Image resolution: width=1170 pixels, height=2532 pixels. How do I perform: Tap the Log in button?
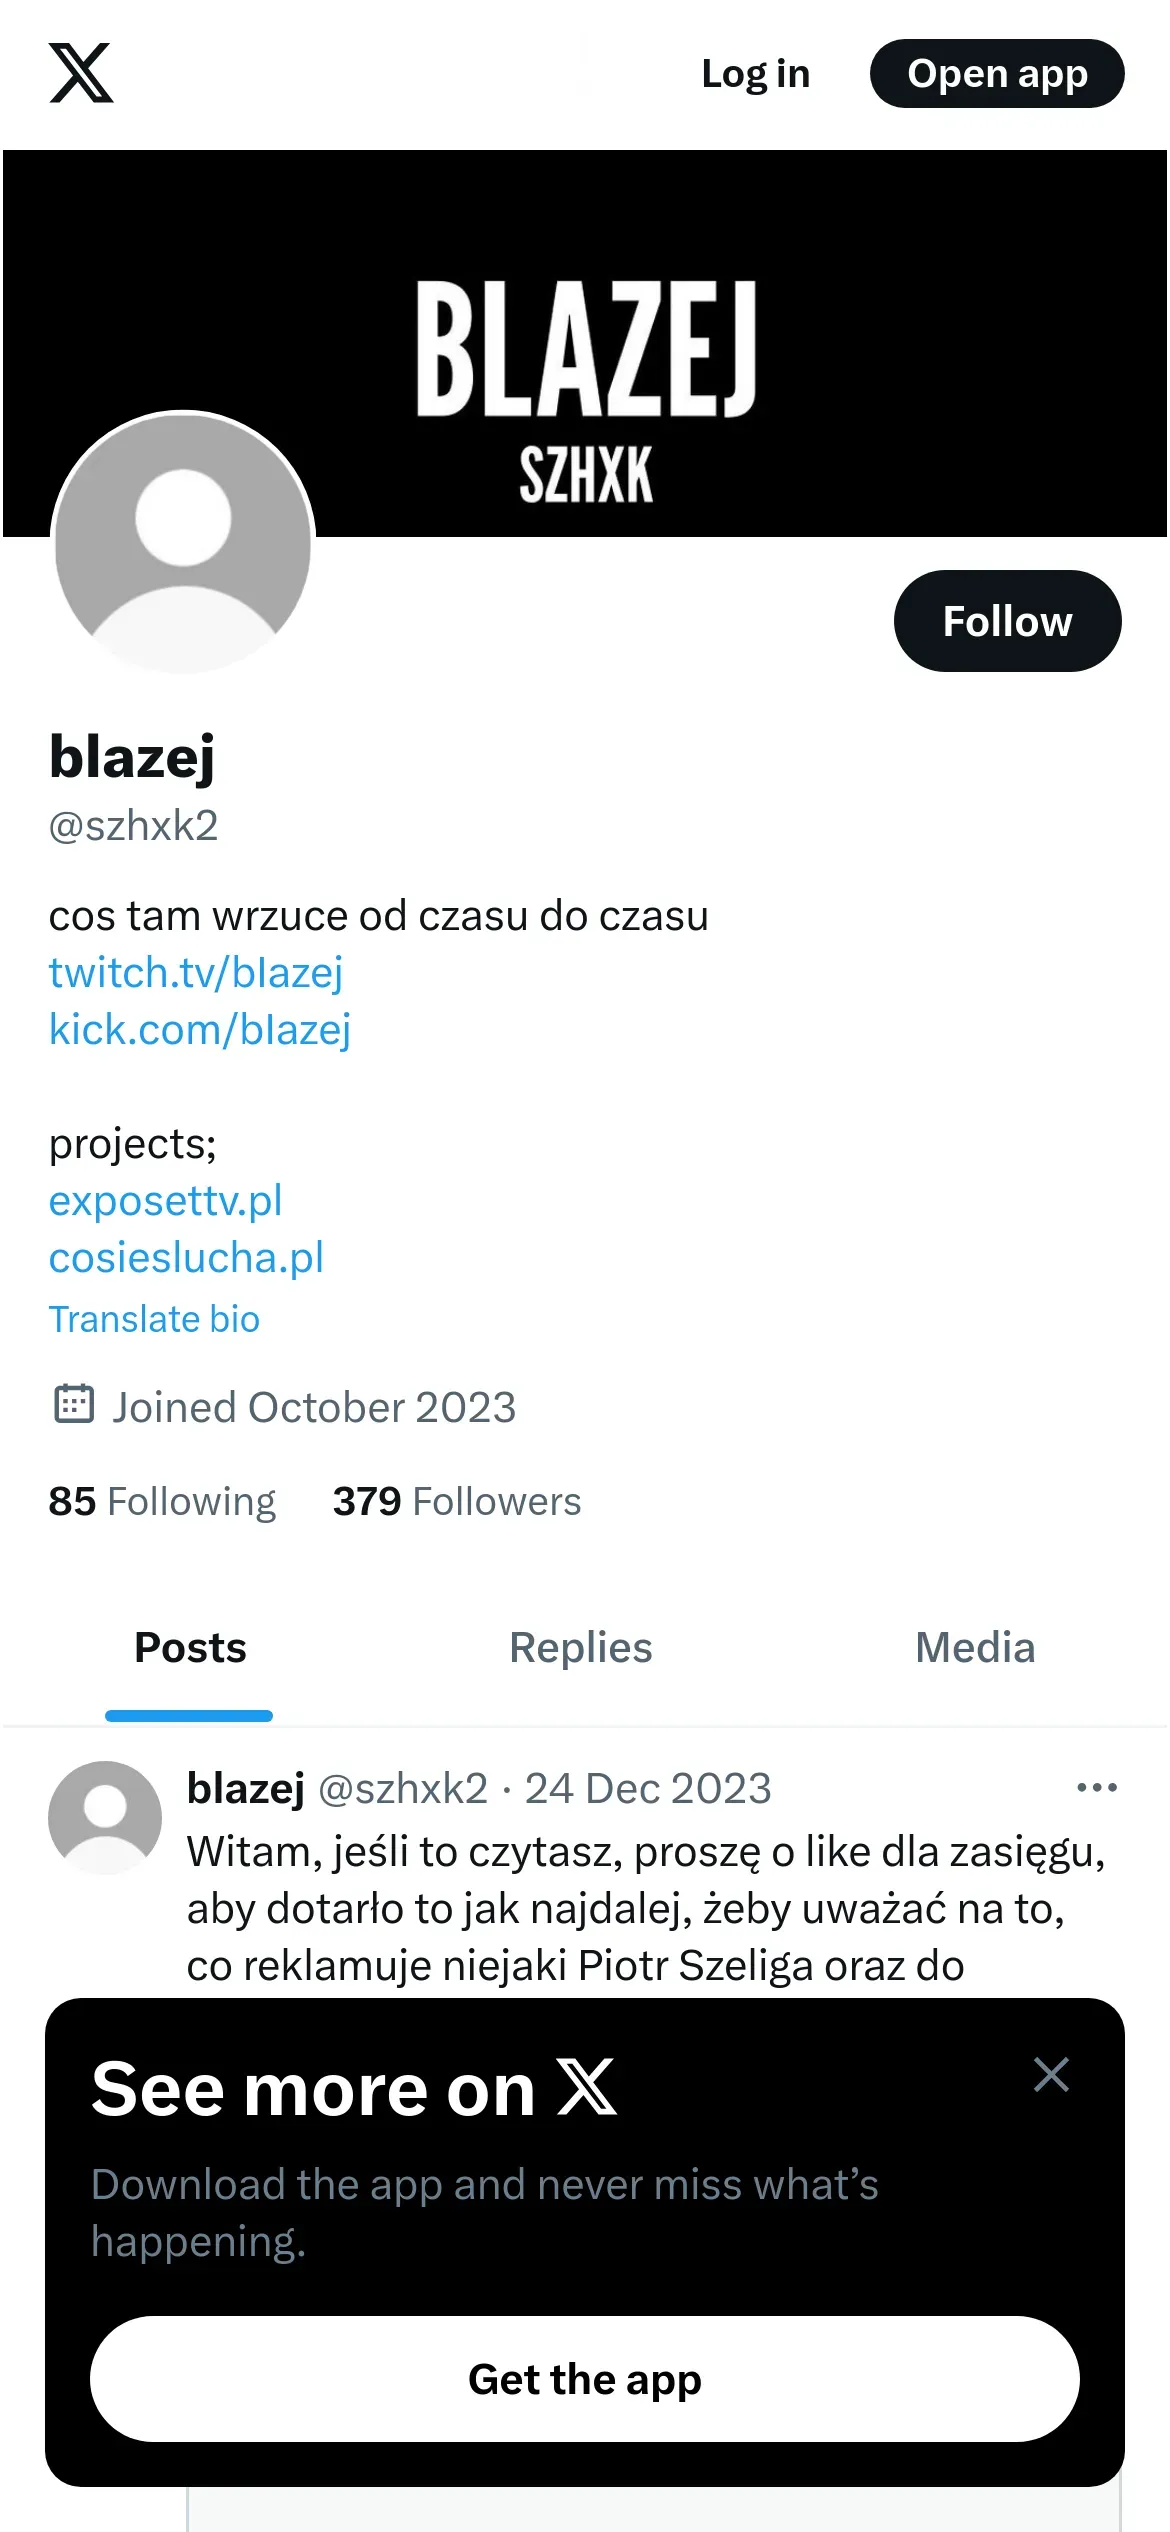coord(755,74)
